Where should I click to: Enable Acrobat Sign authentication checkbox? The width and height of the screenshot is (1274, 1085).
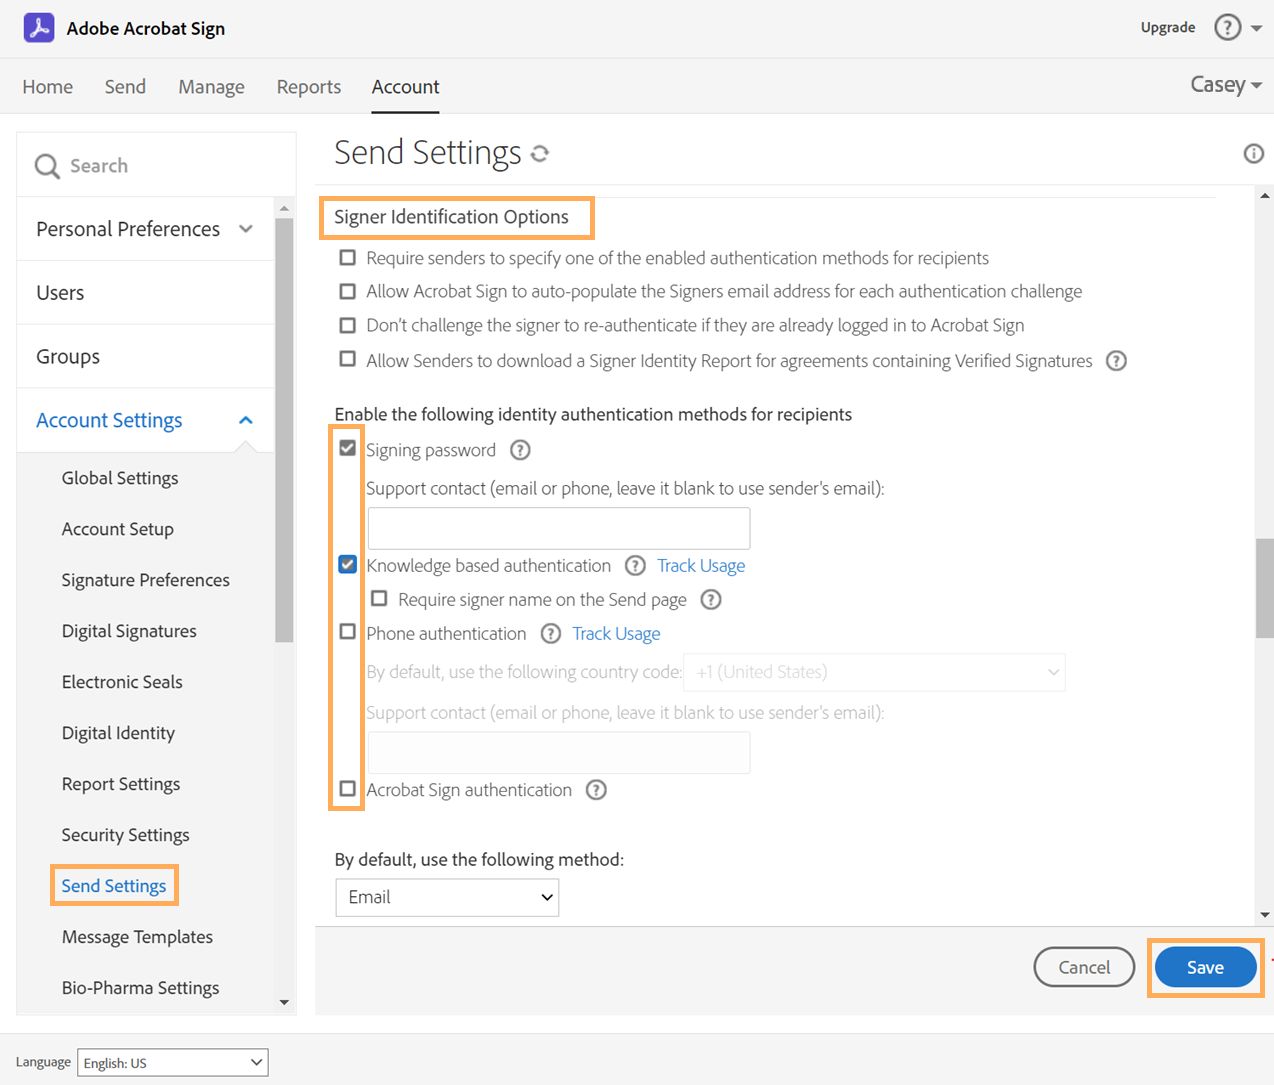coord(347,789)
